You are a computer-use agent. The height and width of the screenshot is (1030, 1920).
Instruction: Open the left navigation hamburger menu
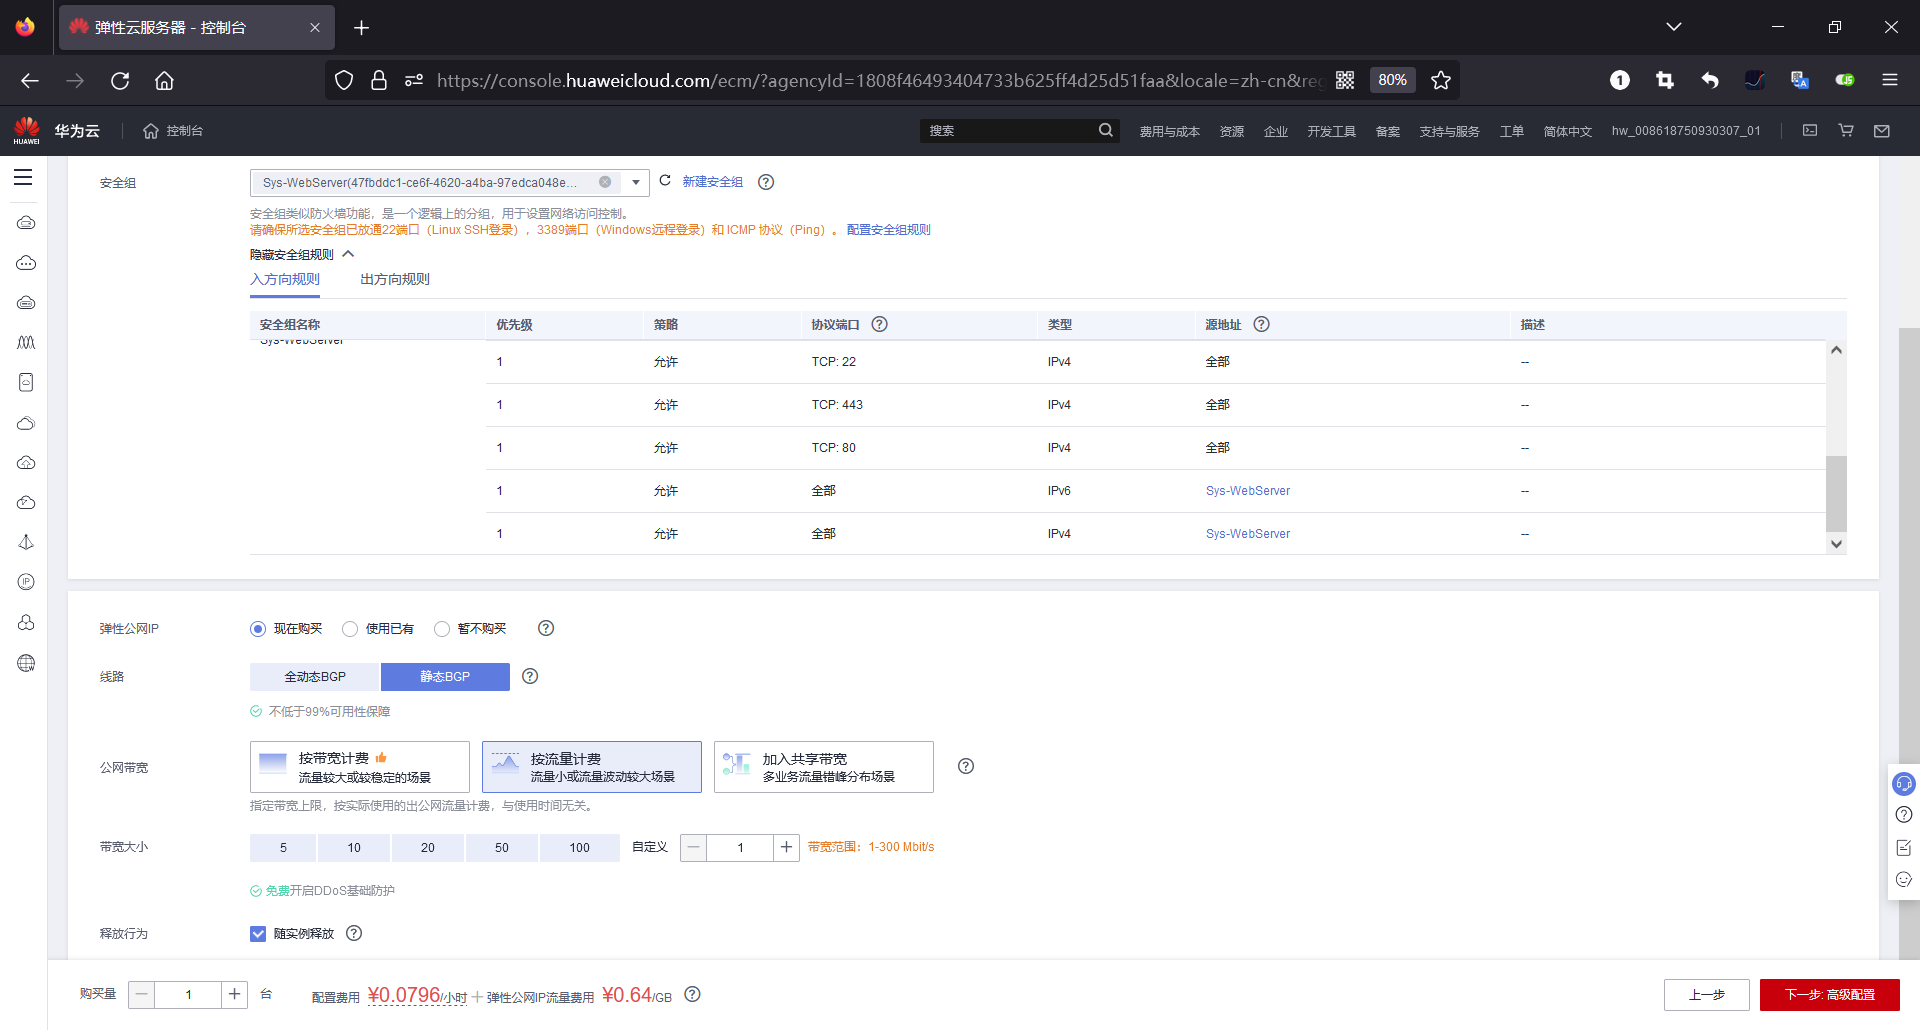23,177
